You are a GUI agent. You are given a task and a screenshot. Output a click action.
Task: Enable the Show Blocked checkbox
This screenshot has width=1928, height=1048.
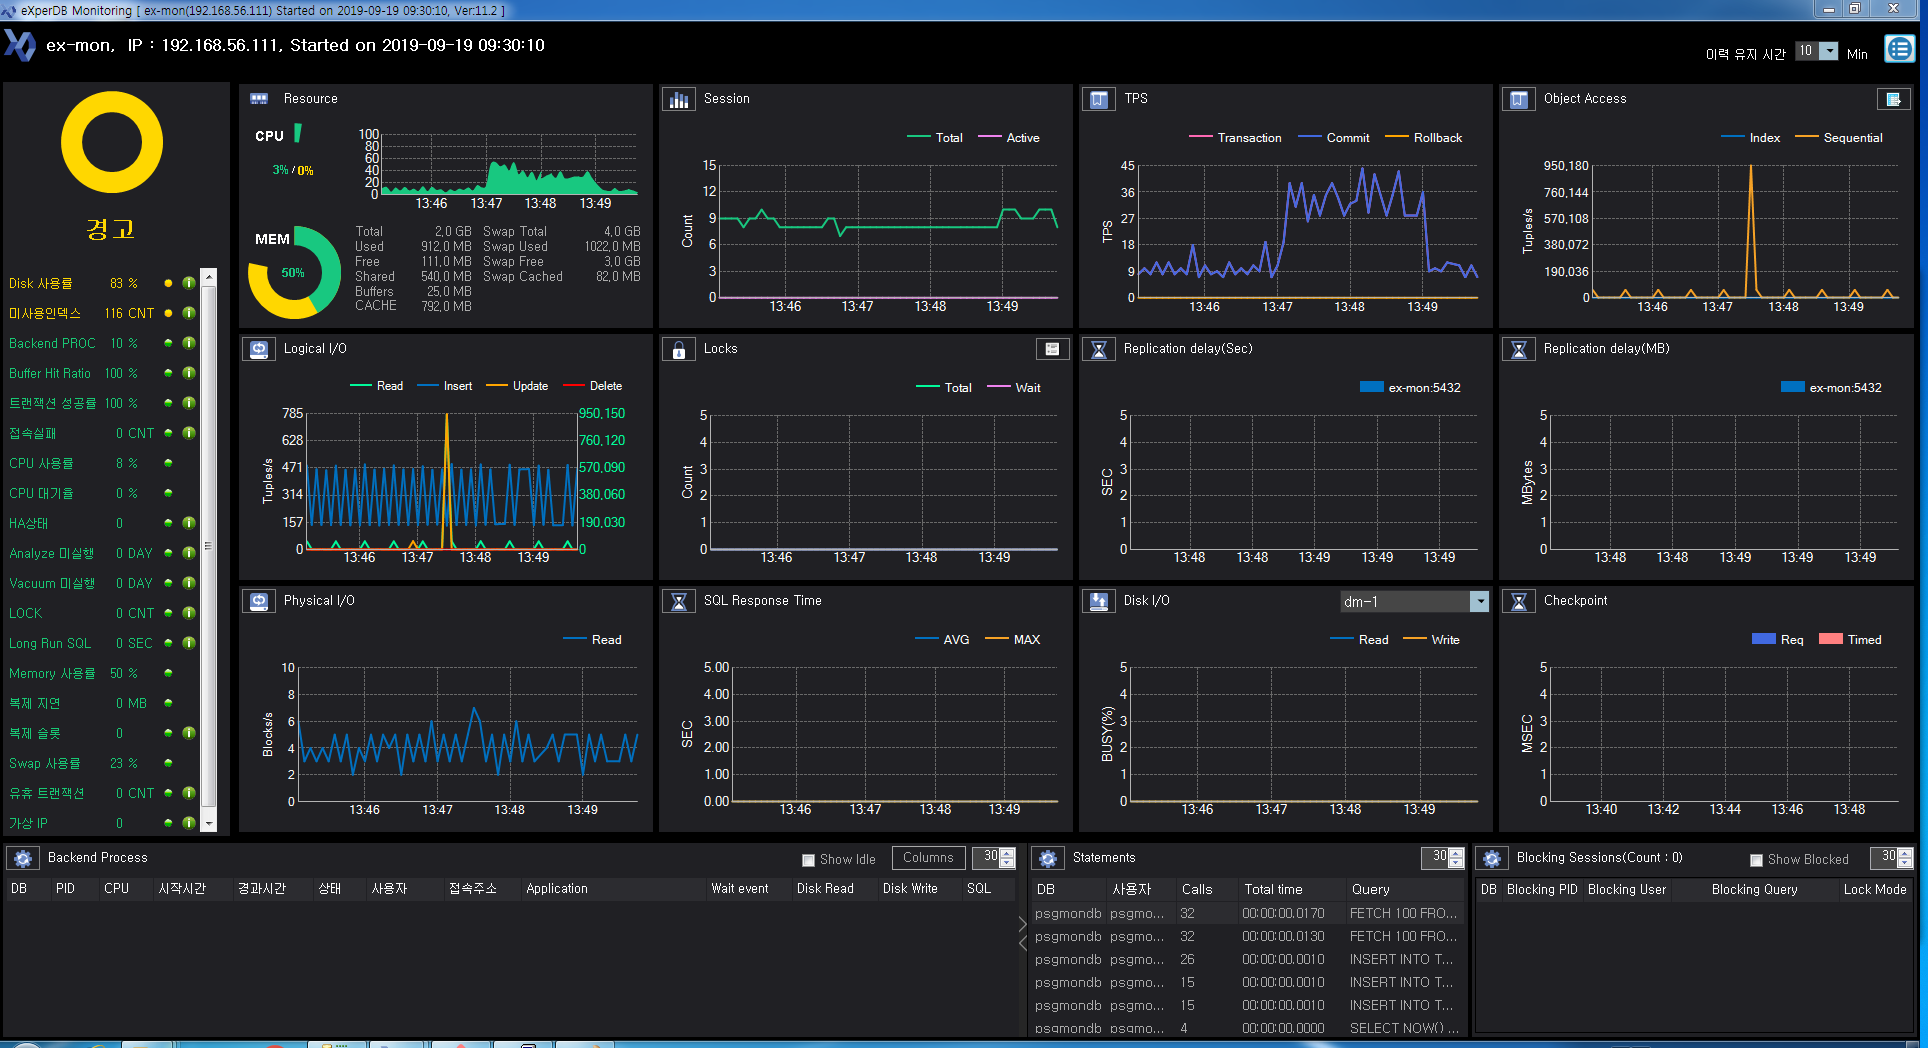pyautogui.click(x=1756, y=860)
